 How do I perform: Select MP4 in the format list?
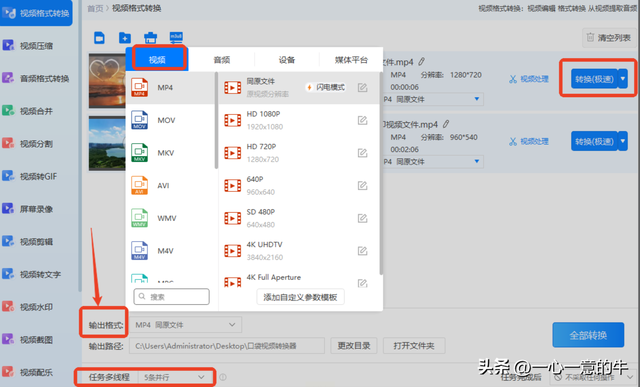(x=171, y=87)
